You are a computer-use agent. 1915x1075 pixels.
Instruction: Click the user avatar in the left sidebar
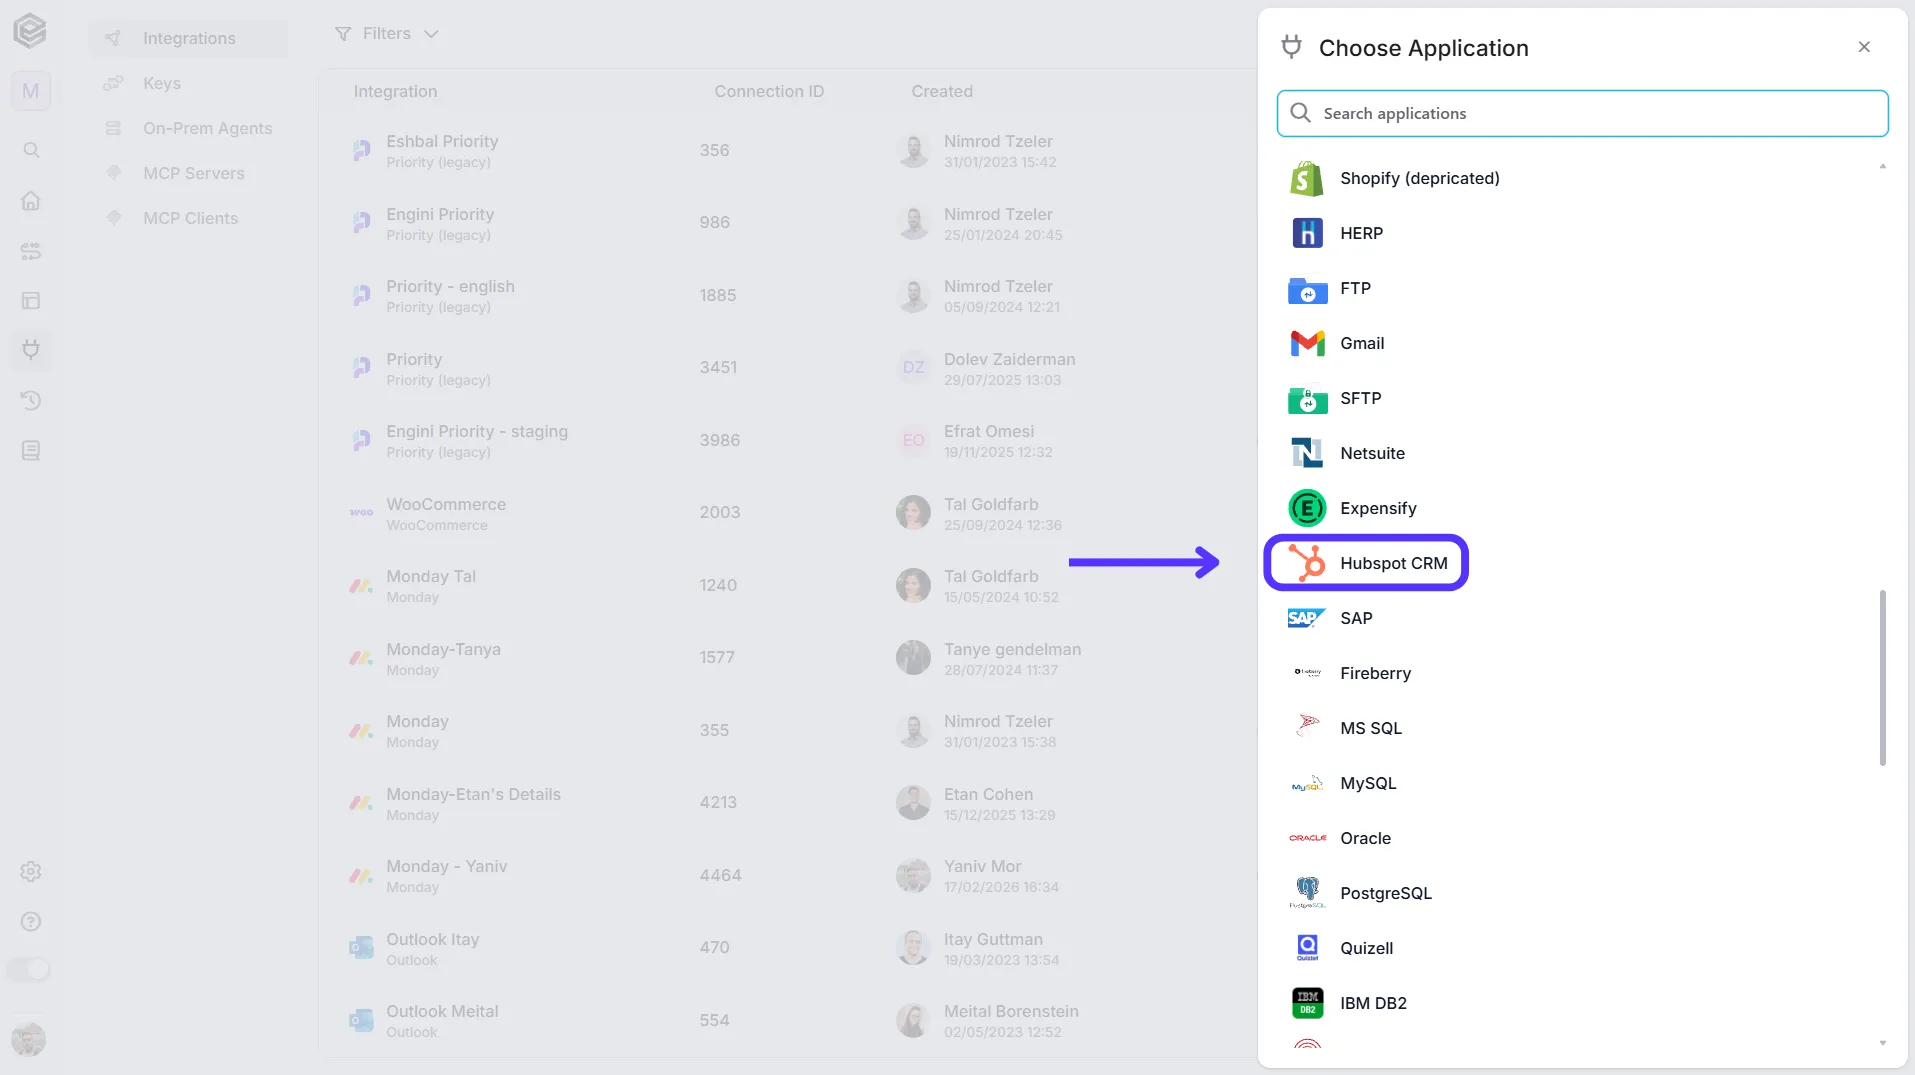(29, 1039)
